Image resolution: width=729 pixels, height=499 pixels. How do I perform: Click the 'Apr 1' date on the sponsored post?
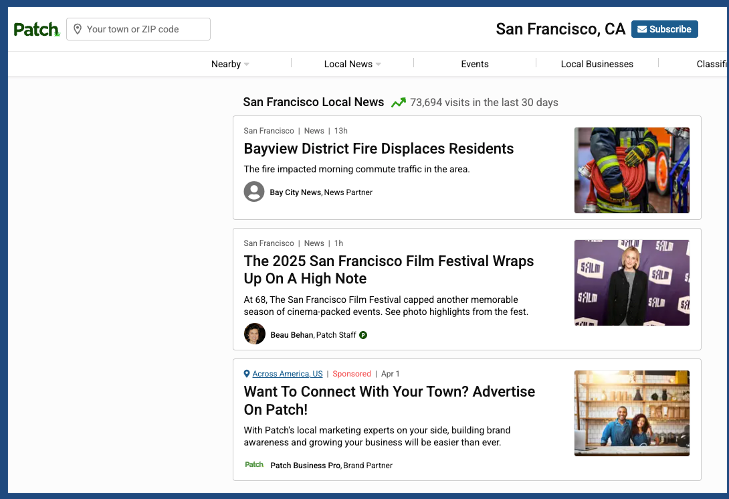click(x=390, y=373)
